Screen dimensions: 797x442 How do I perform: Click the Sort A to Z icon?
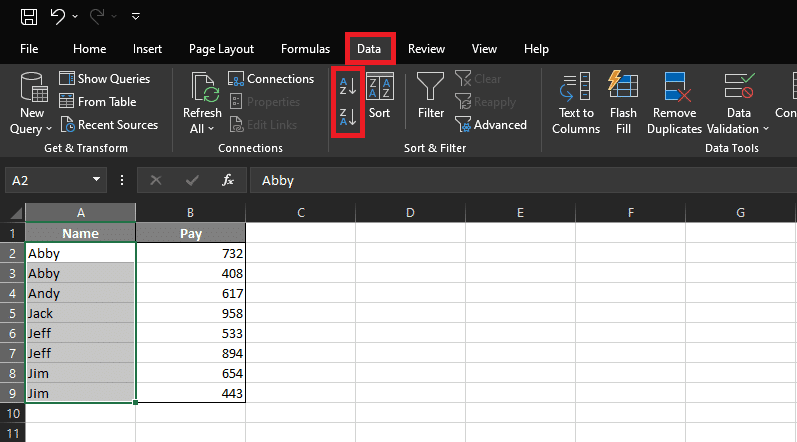[346, 86]
